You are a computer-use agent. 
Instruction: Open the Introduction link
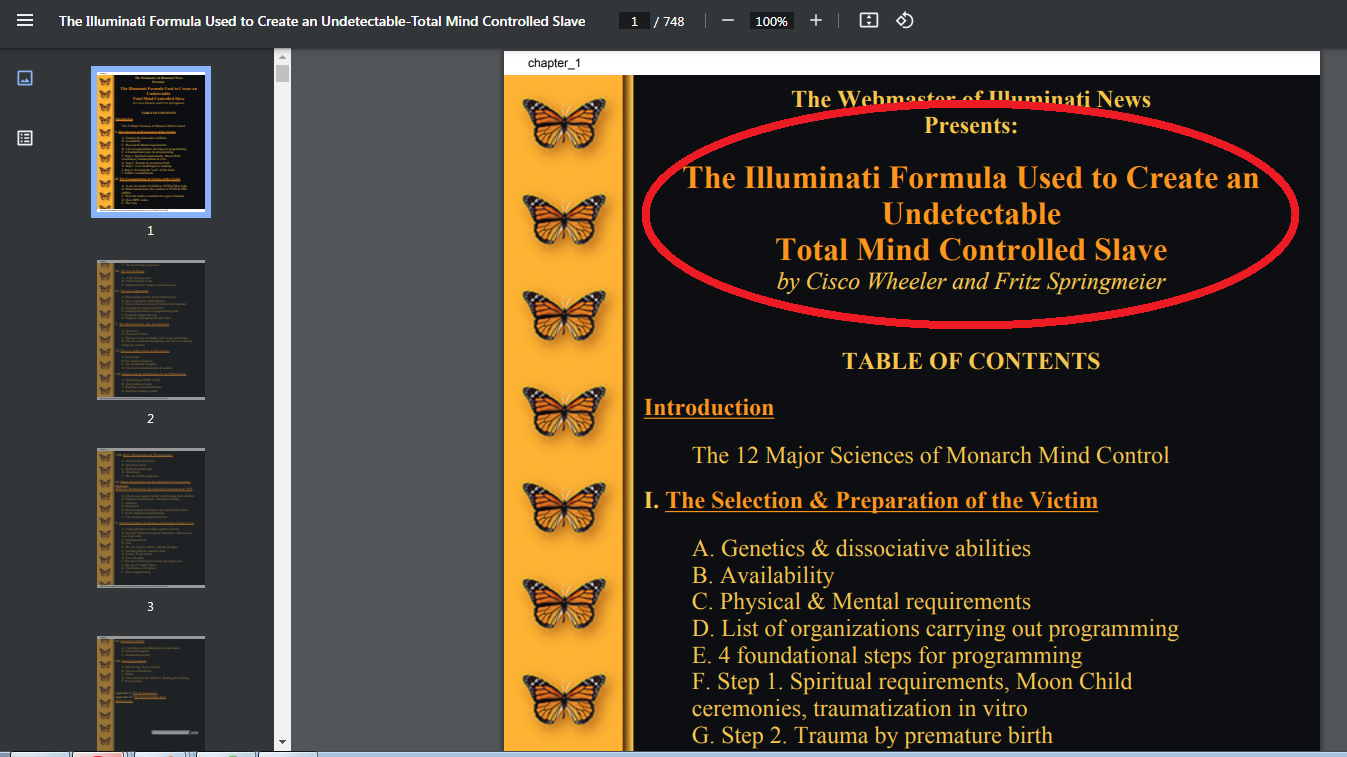tap(709, 408)
